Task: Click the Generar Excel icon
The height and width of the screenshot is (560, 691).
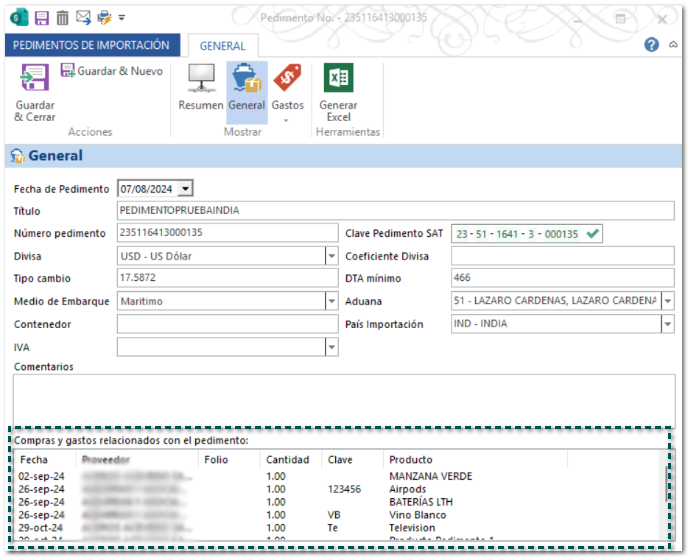Action: point(338,78)
